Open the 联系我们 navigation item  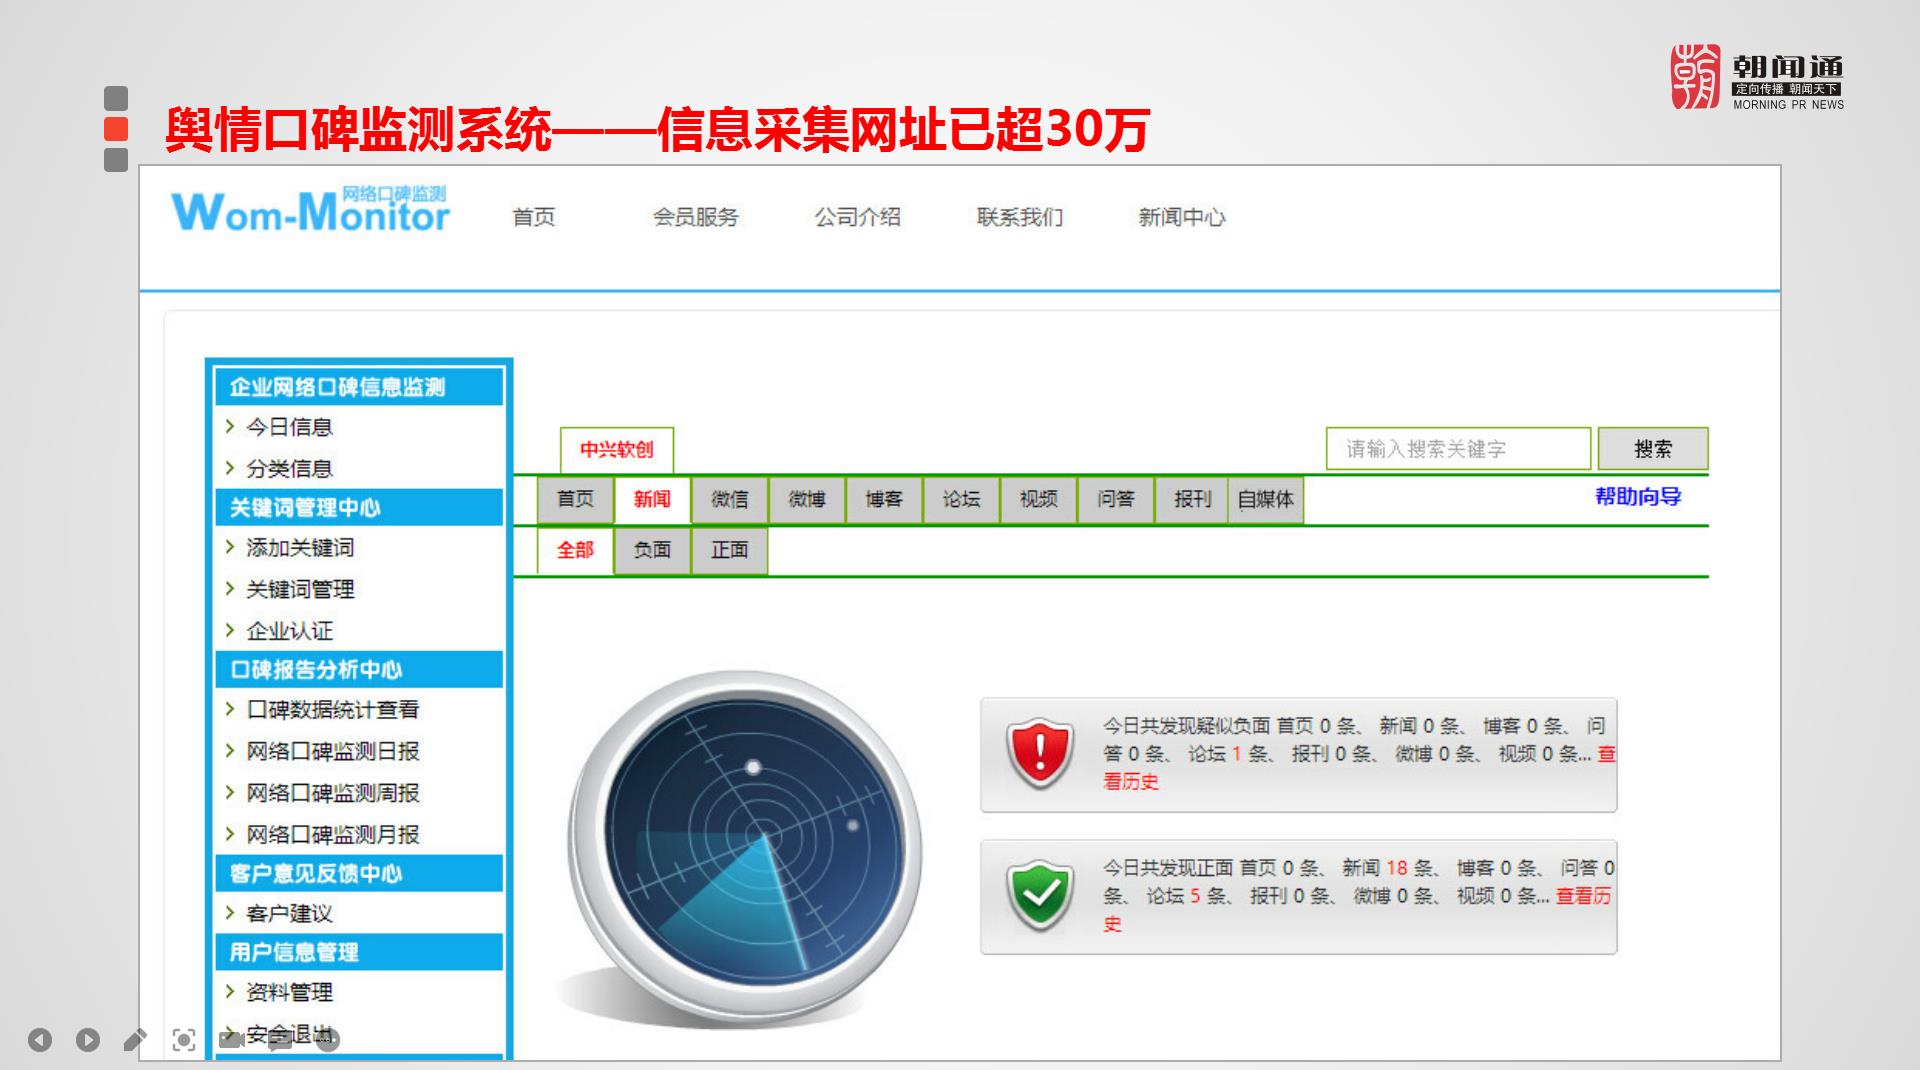[x=1020, y=217]
